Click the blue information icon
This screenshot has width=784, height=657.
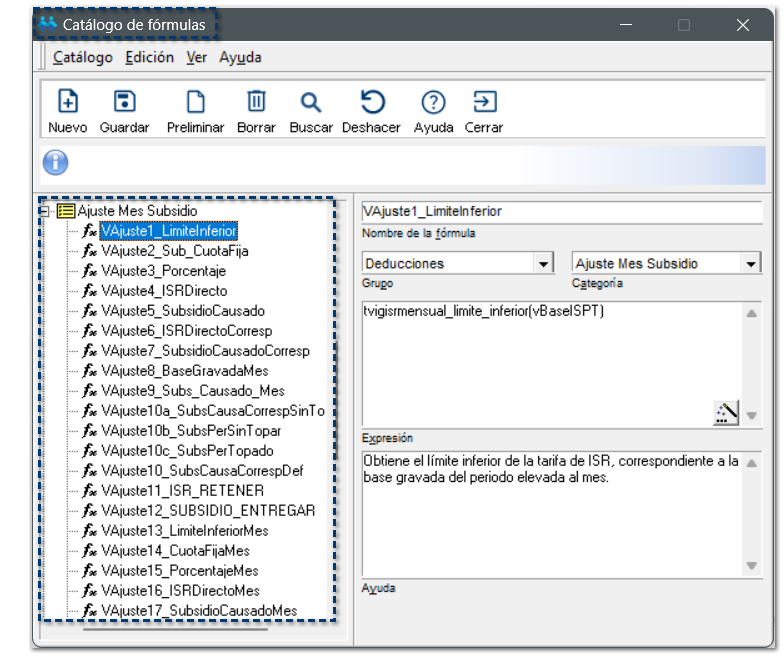[56, 162]
